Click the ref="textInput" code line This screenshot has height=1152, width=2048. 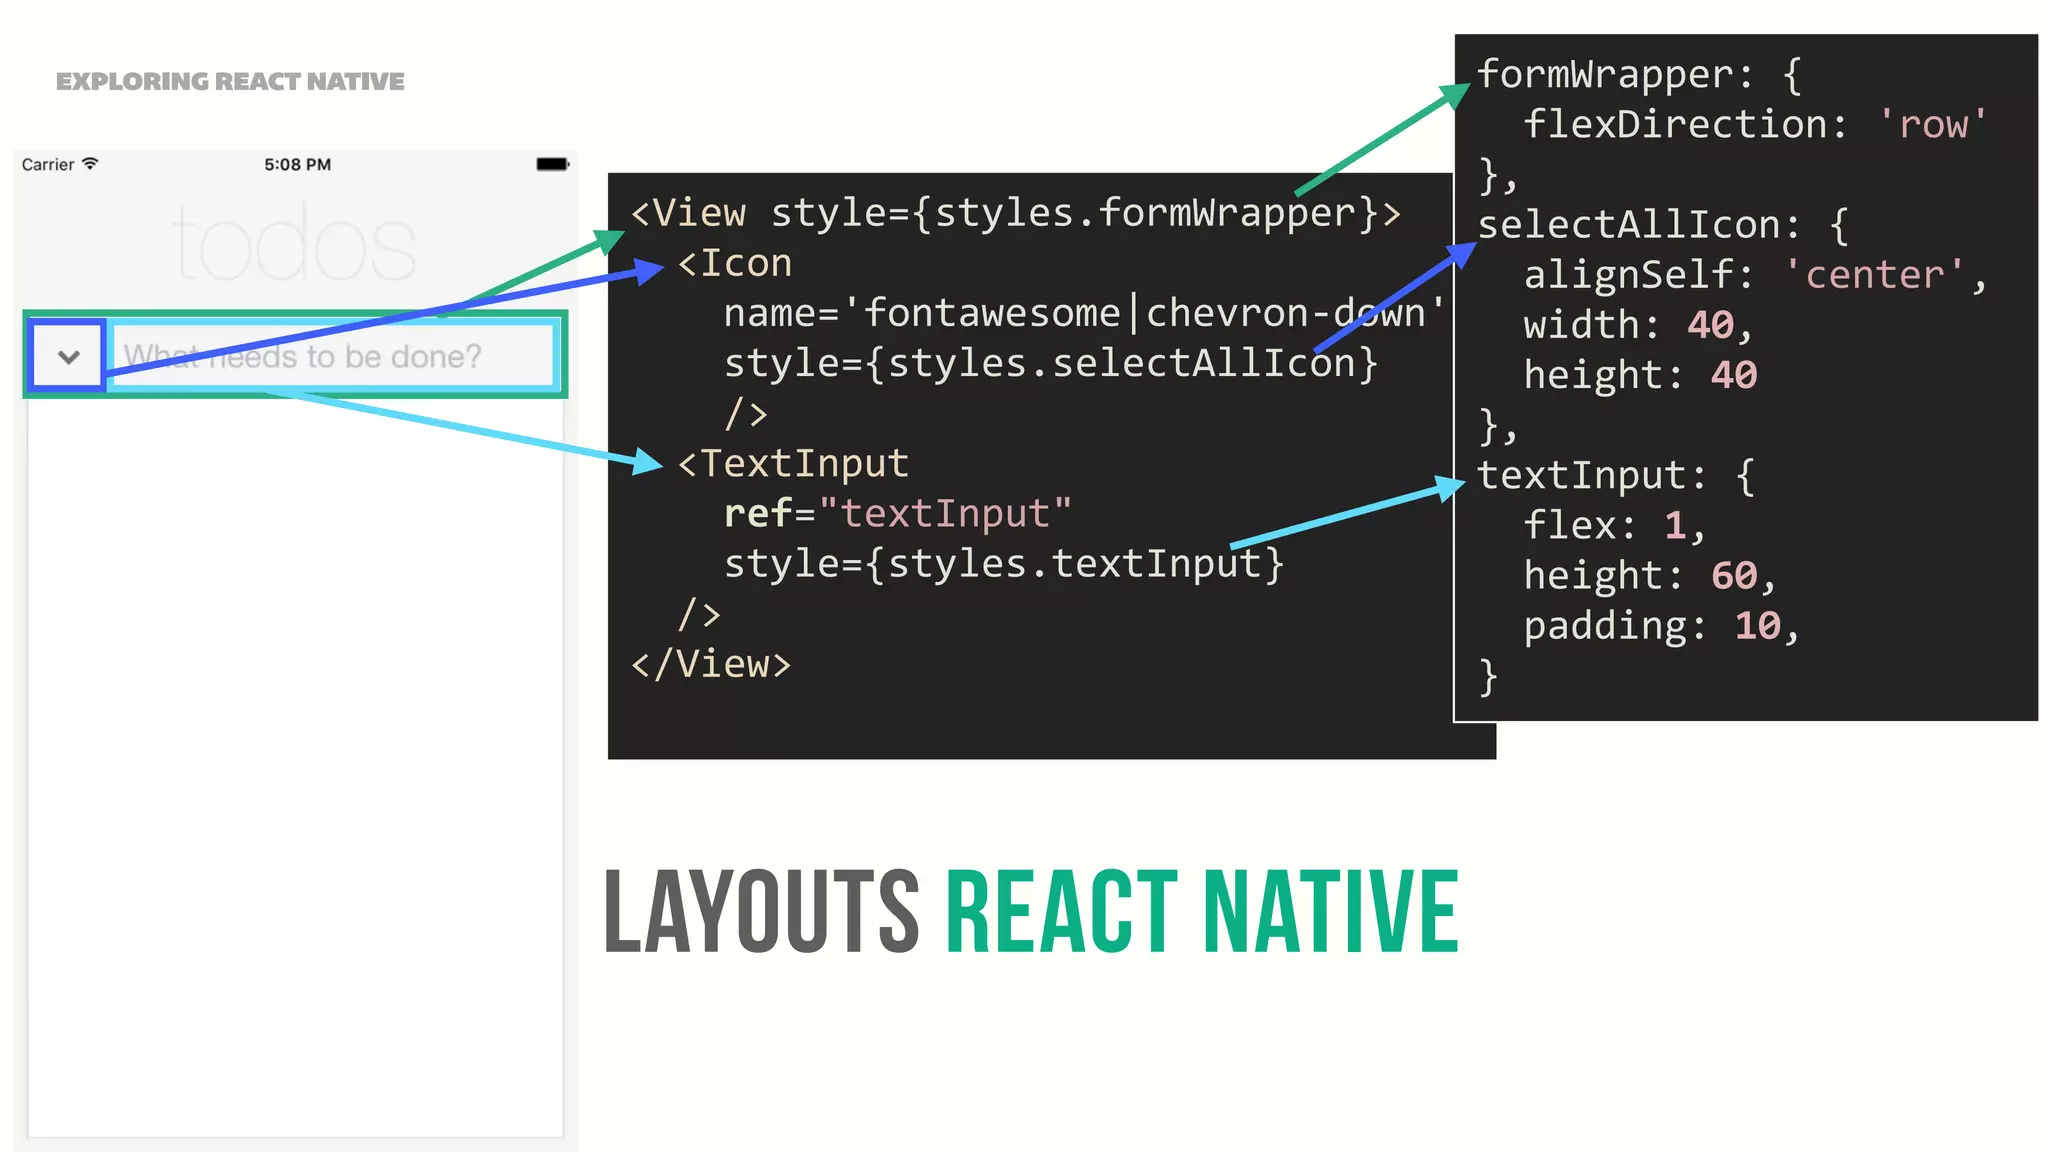pyautogui.click(x=896, y=513)
